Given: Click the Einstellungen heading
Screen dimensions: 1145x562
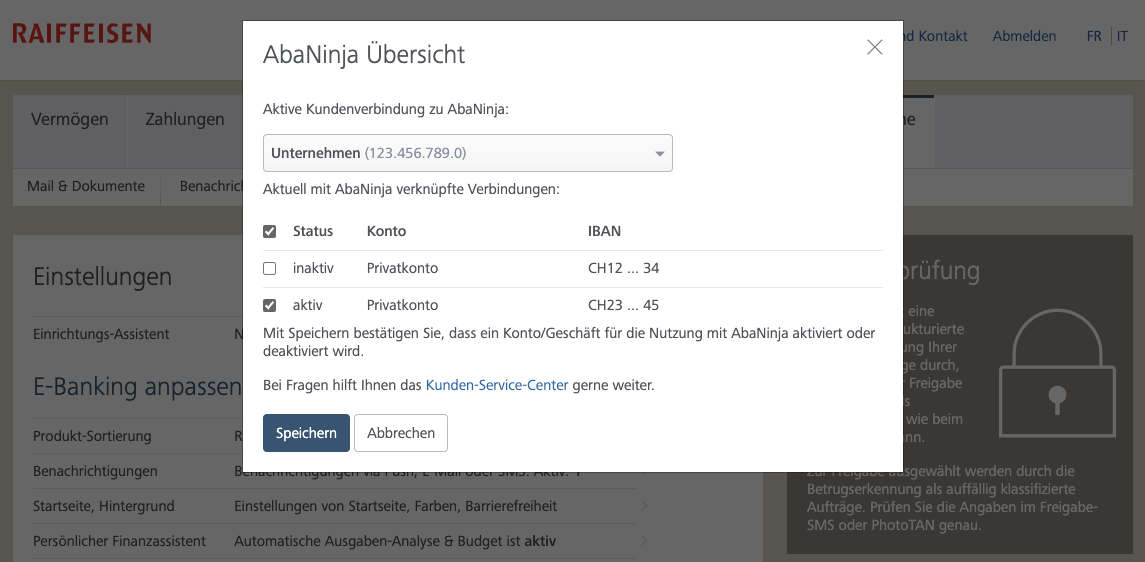Looking at the screenshot, I should click(103, 277).
